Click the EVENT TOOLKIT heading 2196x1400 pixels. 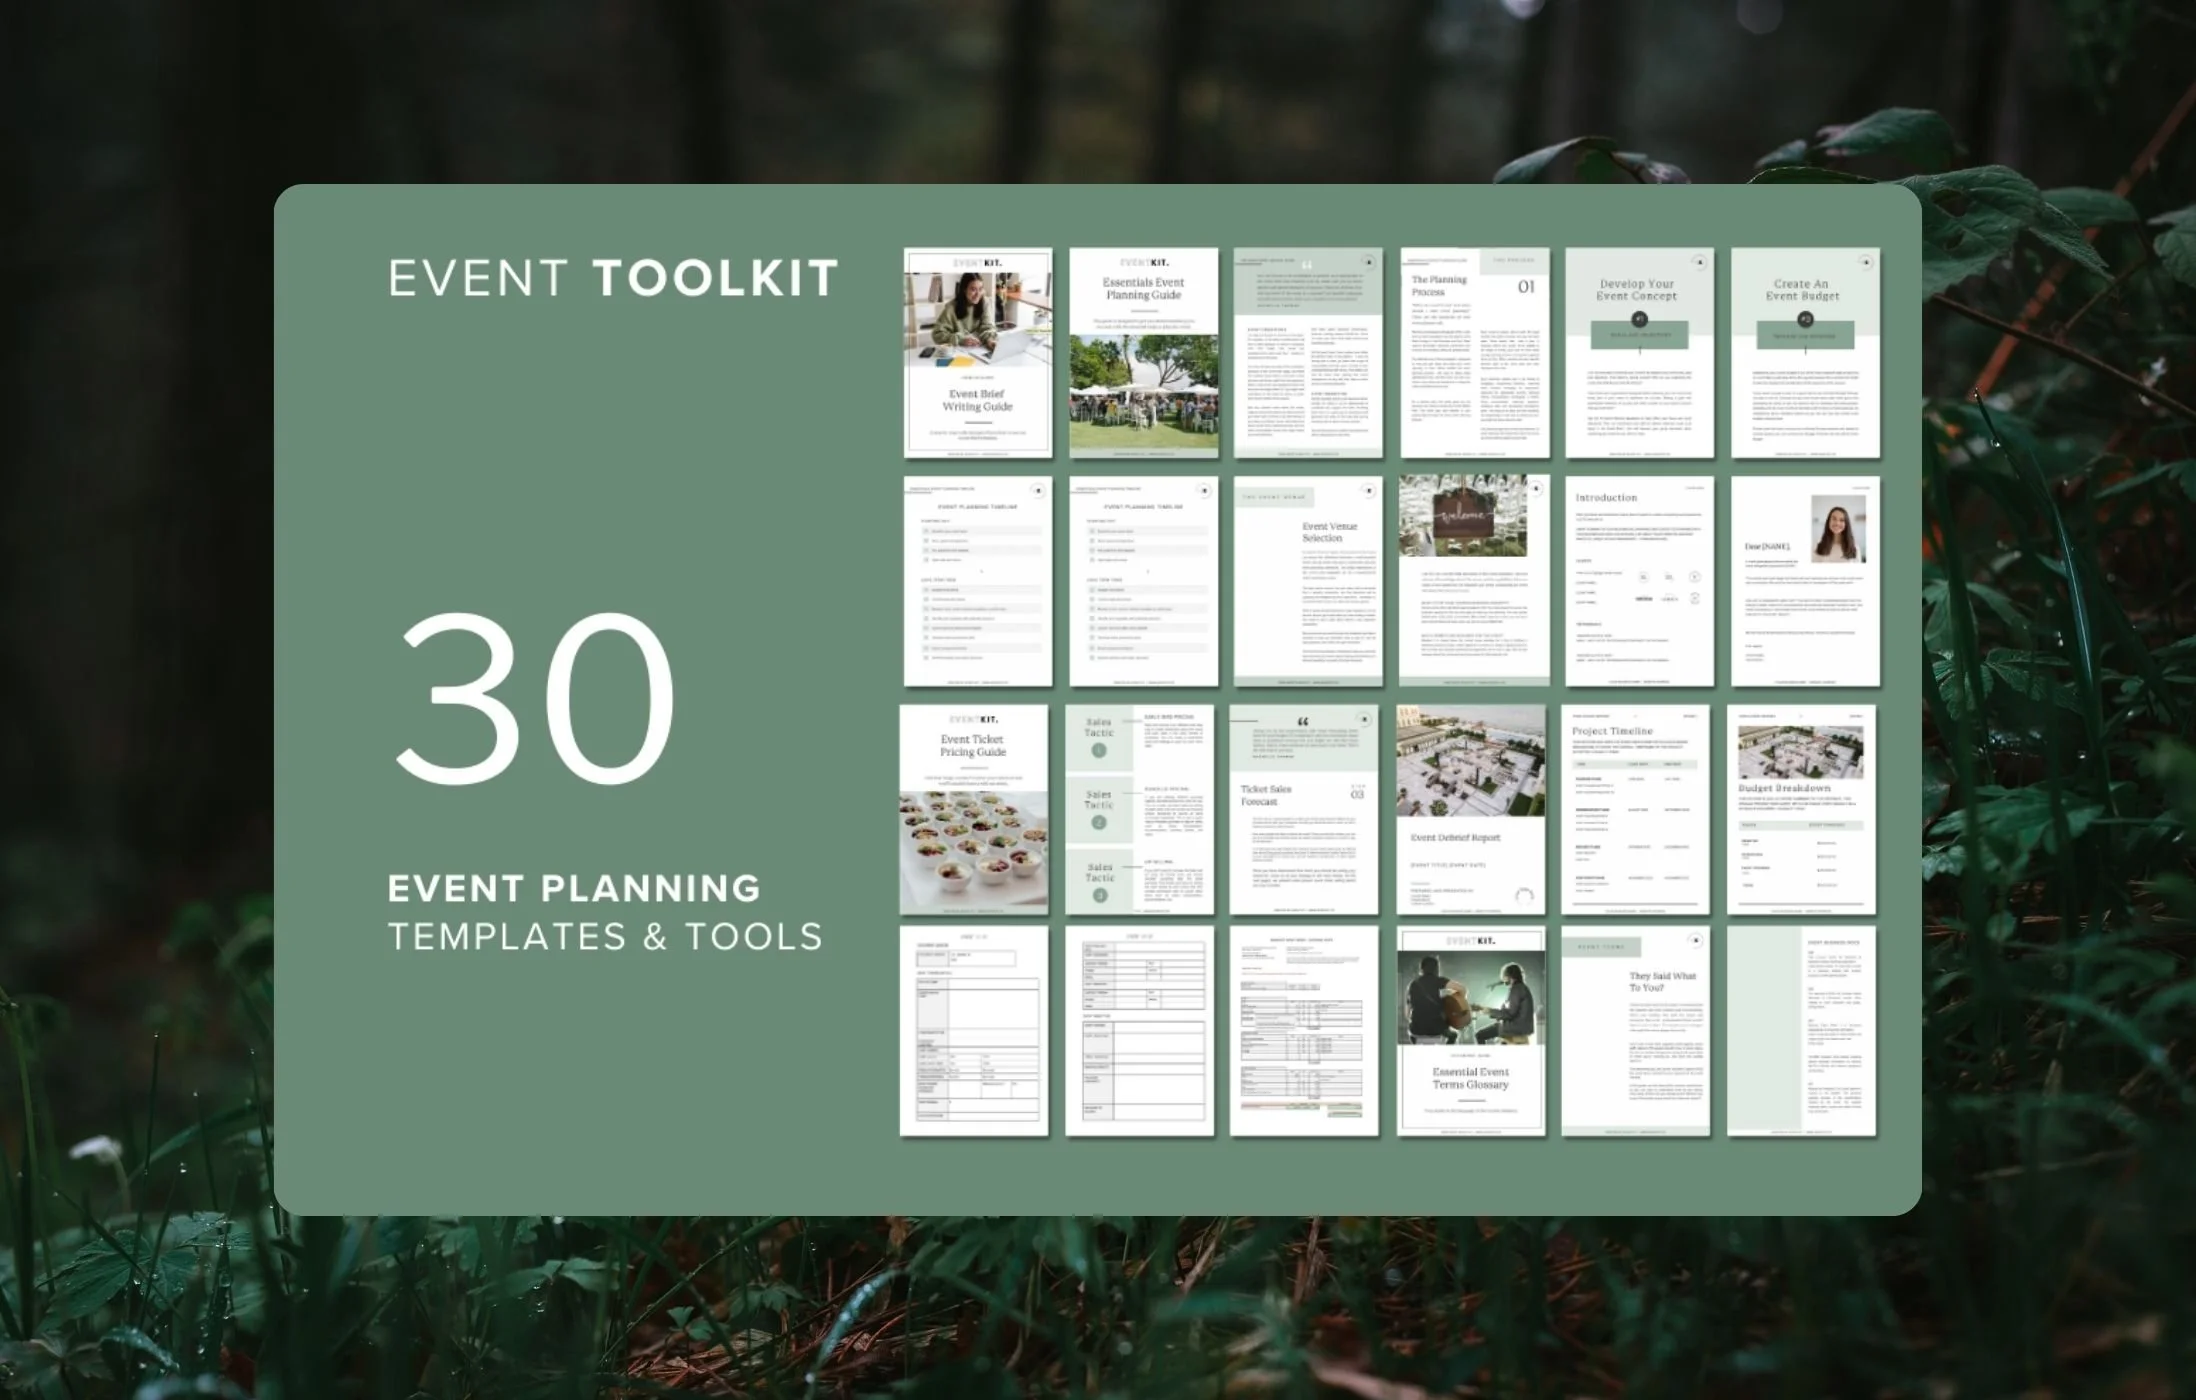(x=613, y=278)
